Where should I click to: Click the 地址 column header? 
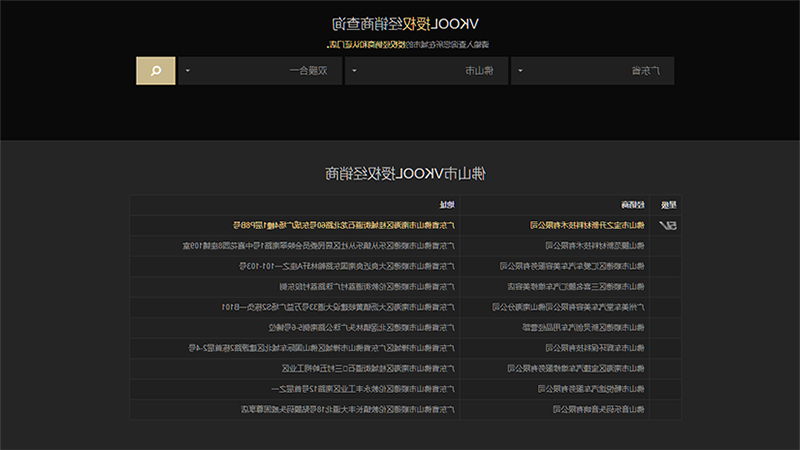pyautogui.click(x=447, y=205)
